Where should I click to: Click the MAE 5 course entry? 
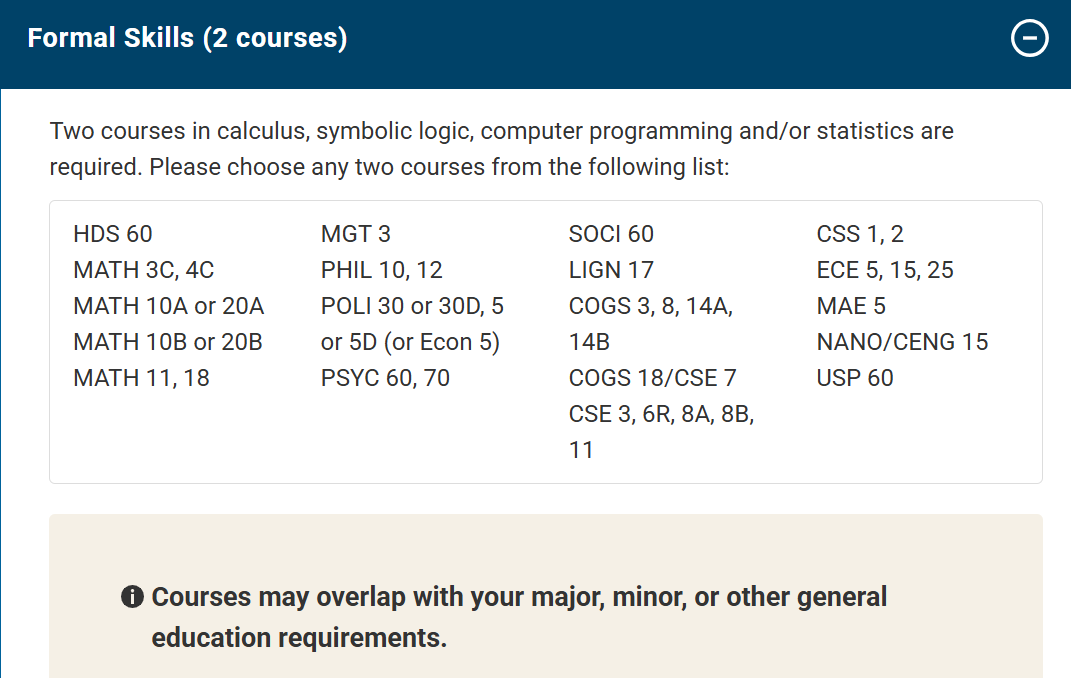click(x=851, y=306)
